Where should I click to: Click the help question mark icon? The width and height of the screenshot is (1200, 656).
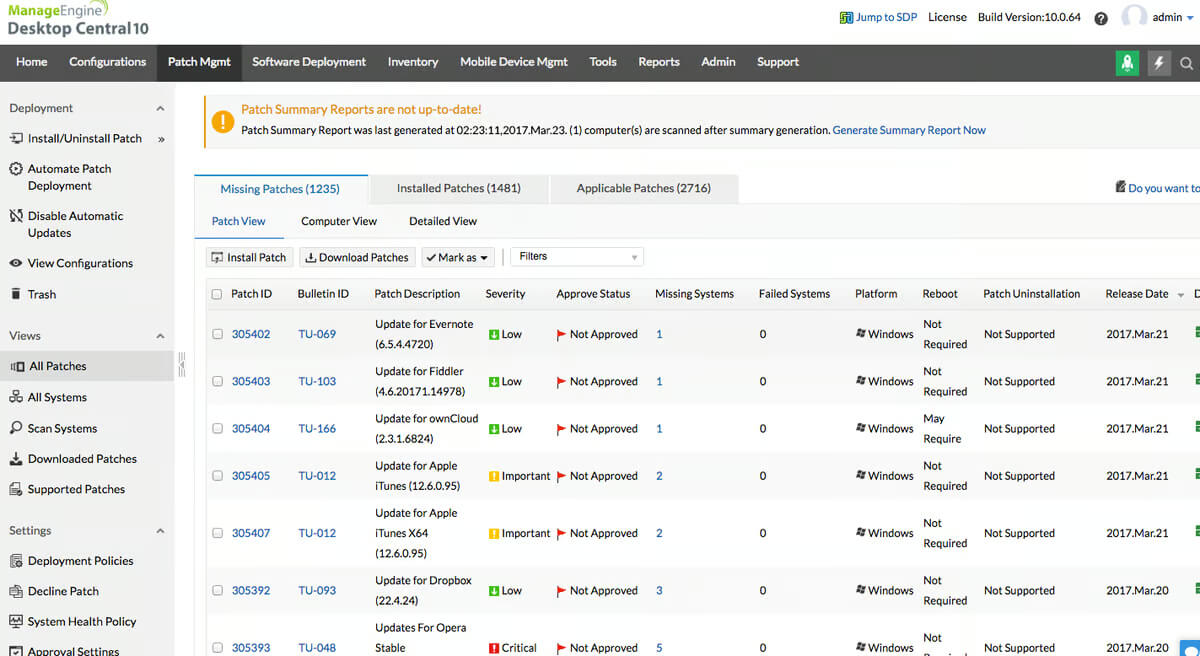click(x=1101, y=18)
